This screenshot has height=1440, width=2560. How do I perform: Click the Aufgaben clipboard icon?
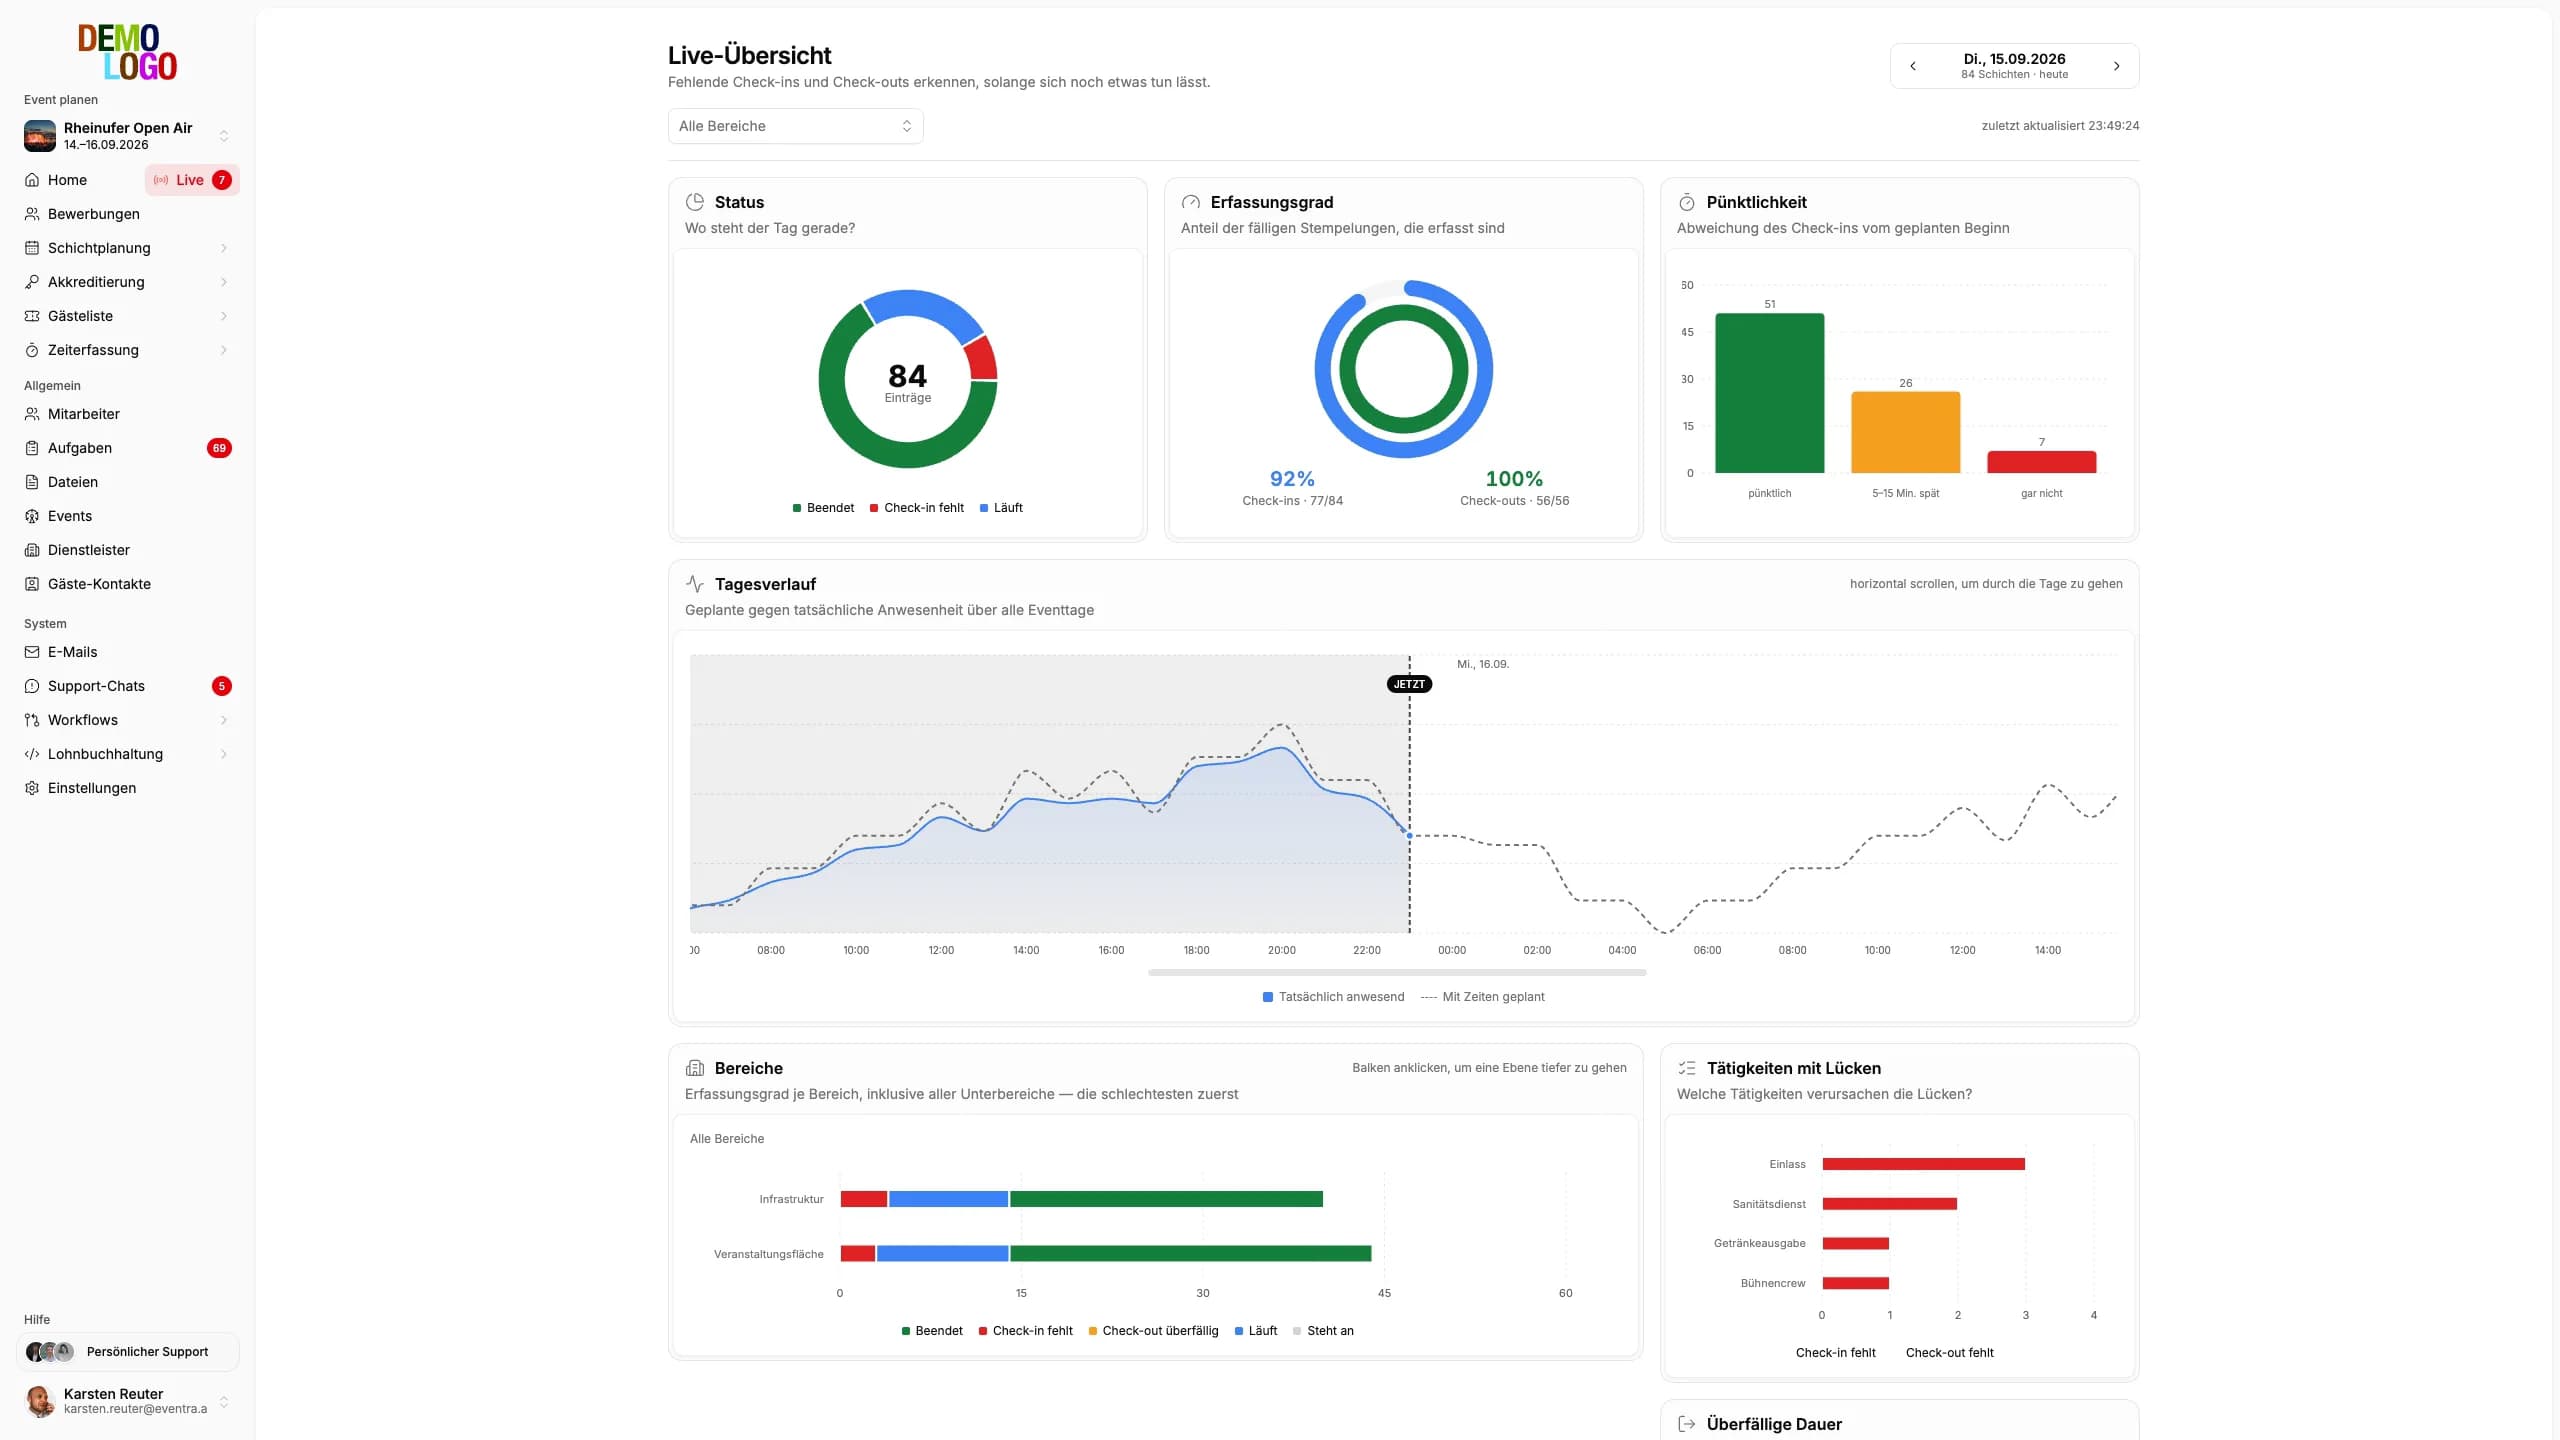pos(32,448)
